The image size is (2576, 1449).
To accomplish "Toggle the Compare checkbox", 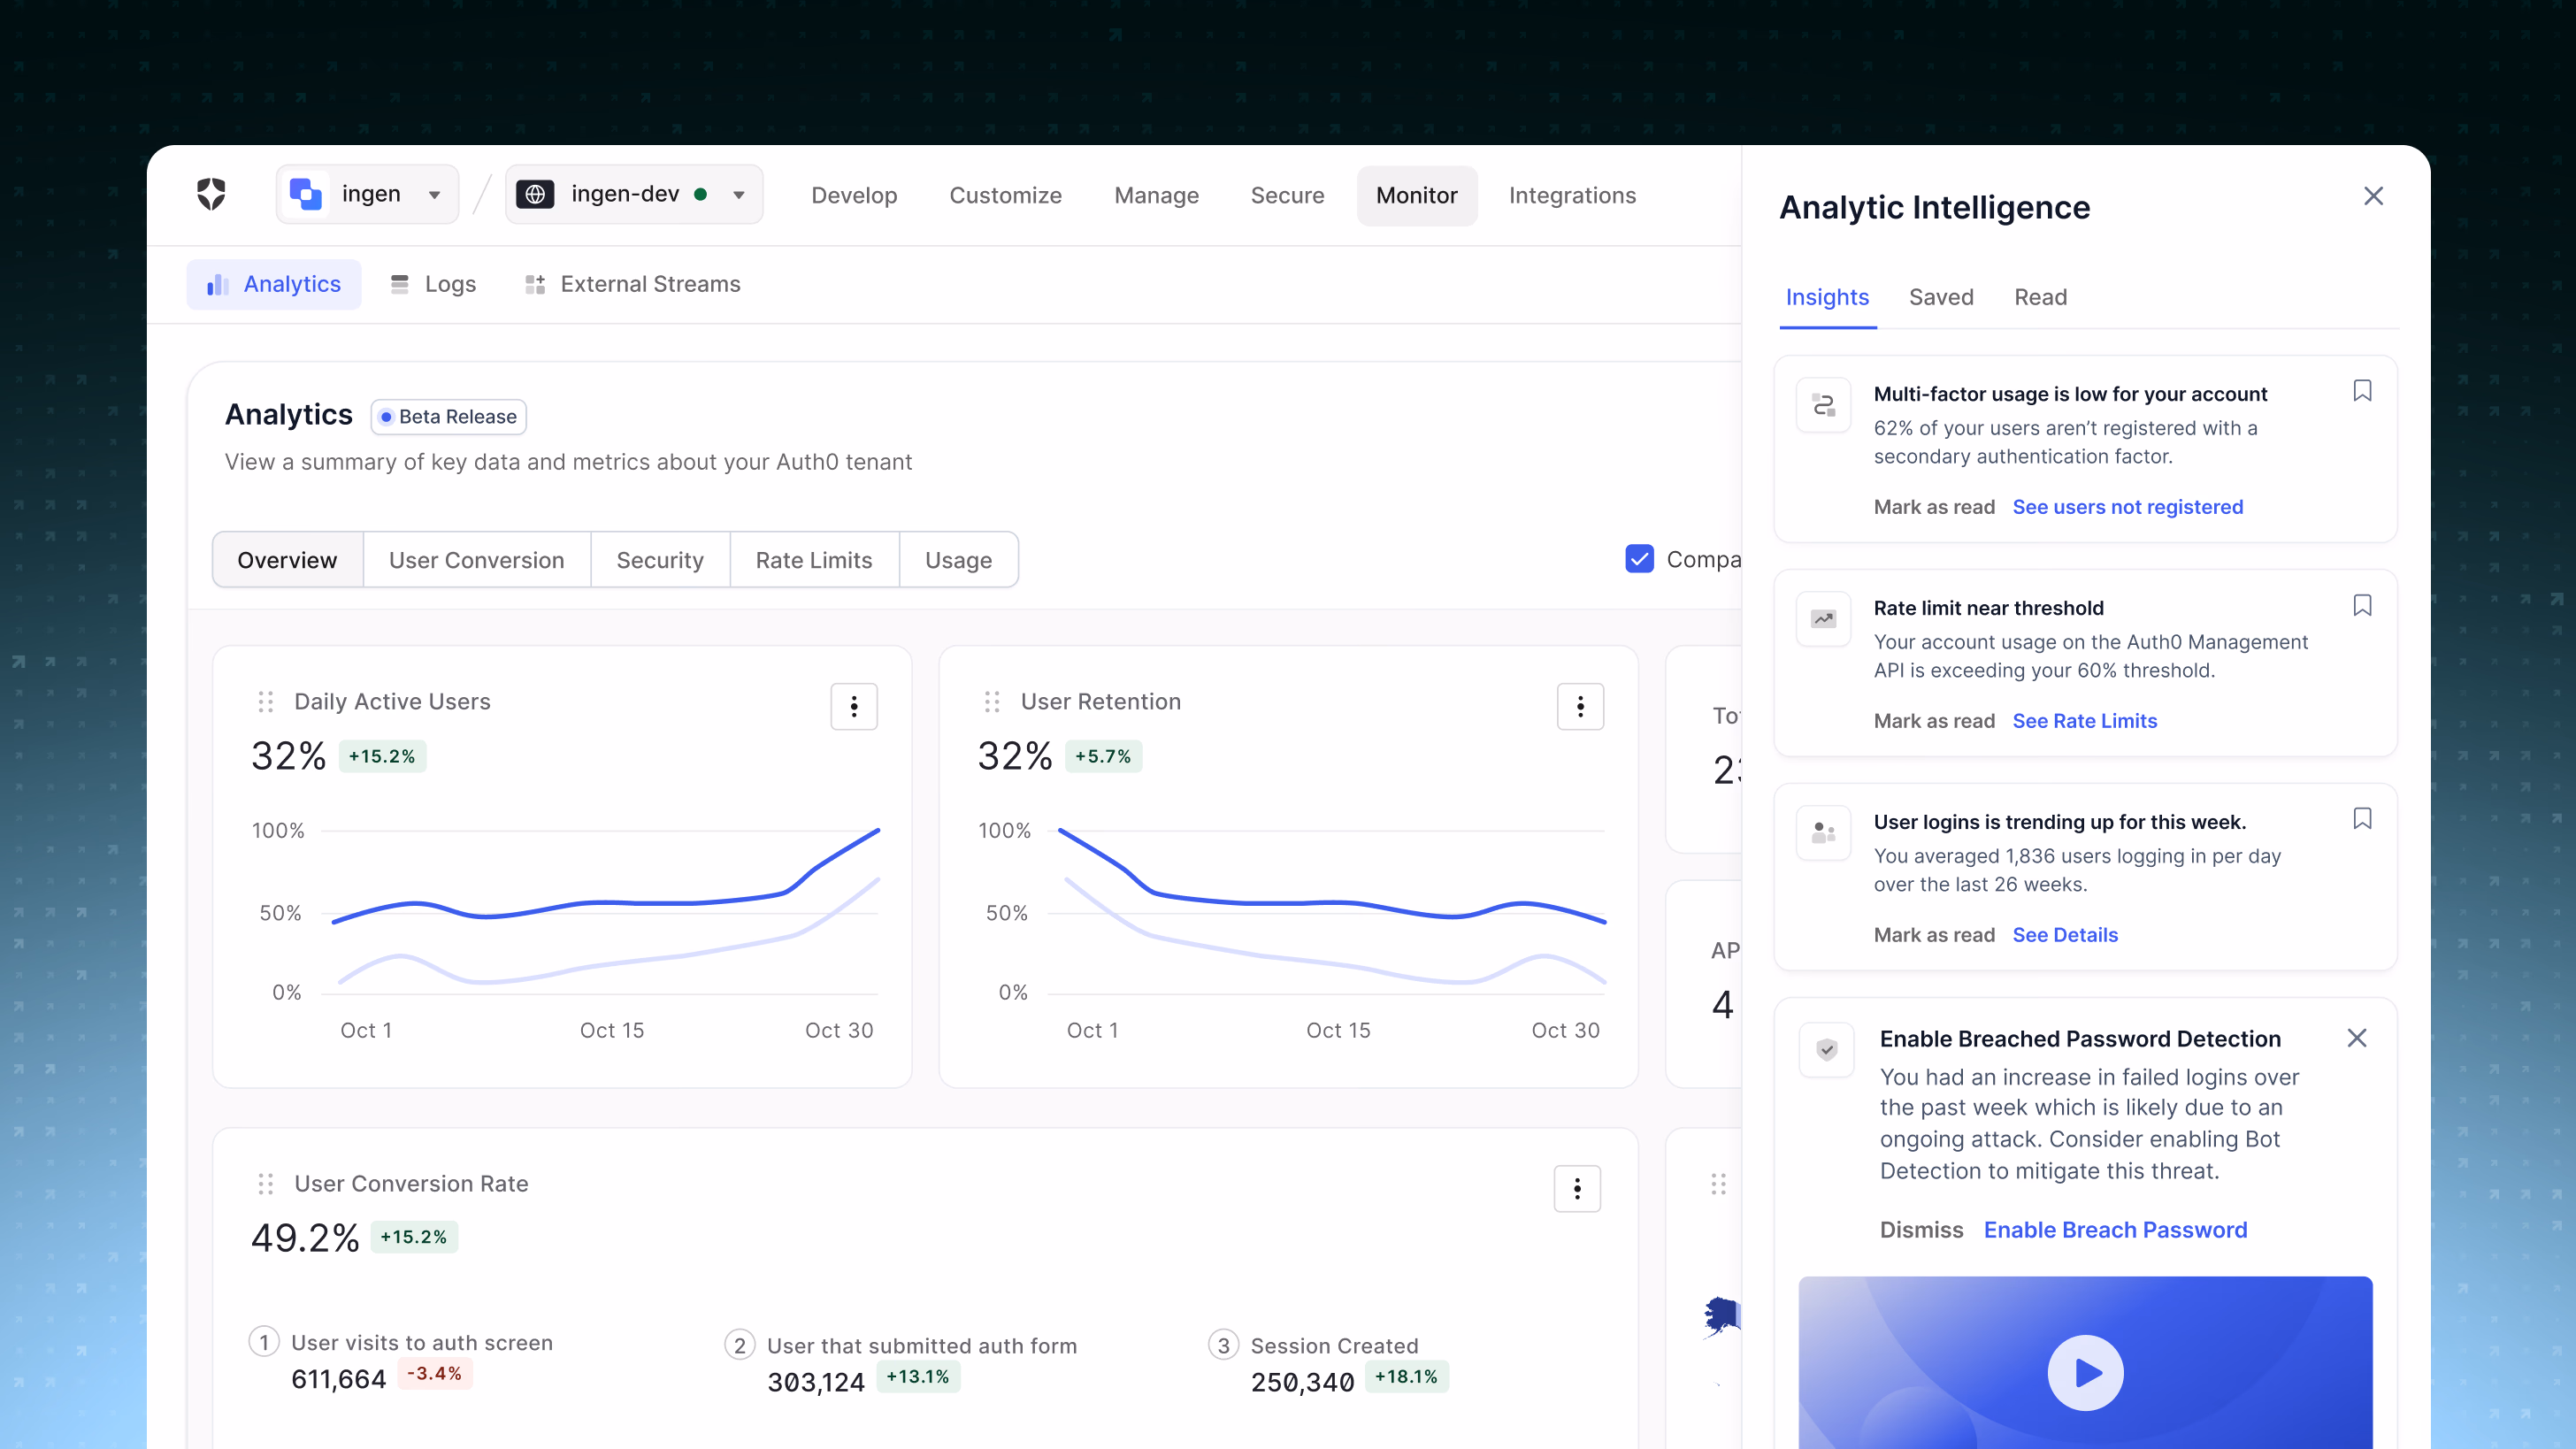I will pyautogui.click(x=1639, y=559).
